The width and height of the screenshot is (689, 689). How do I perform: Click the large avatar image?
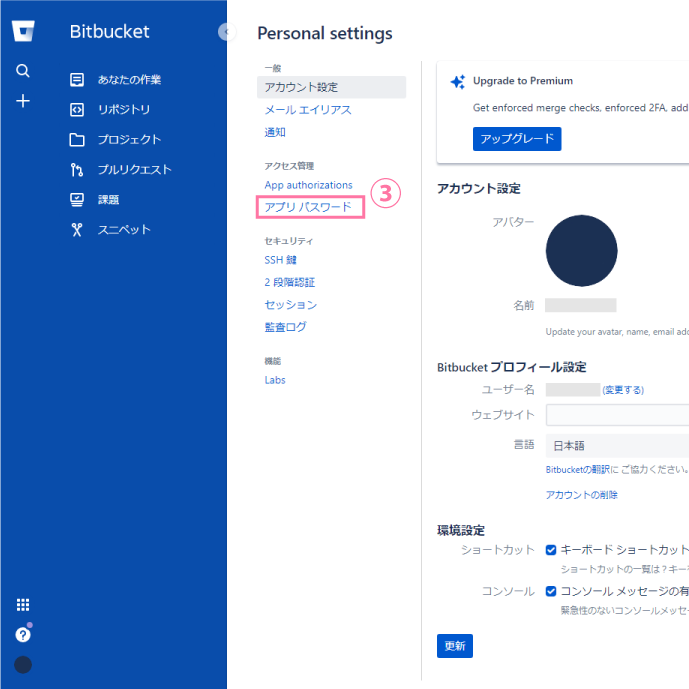pyautogui.click(x=581, y=250)
